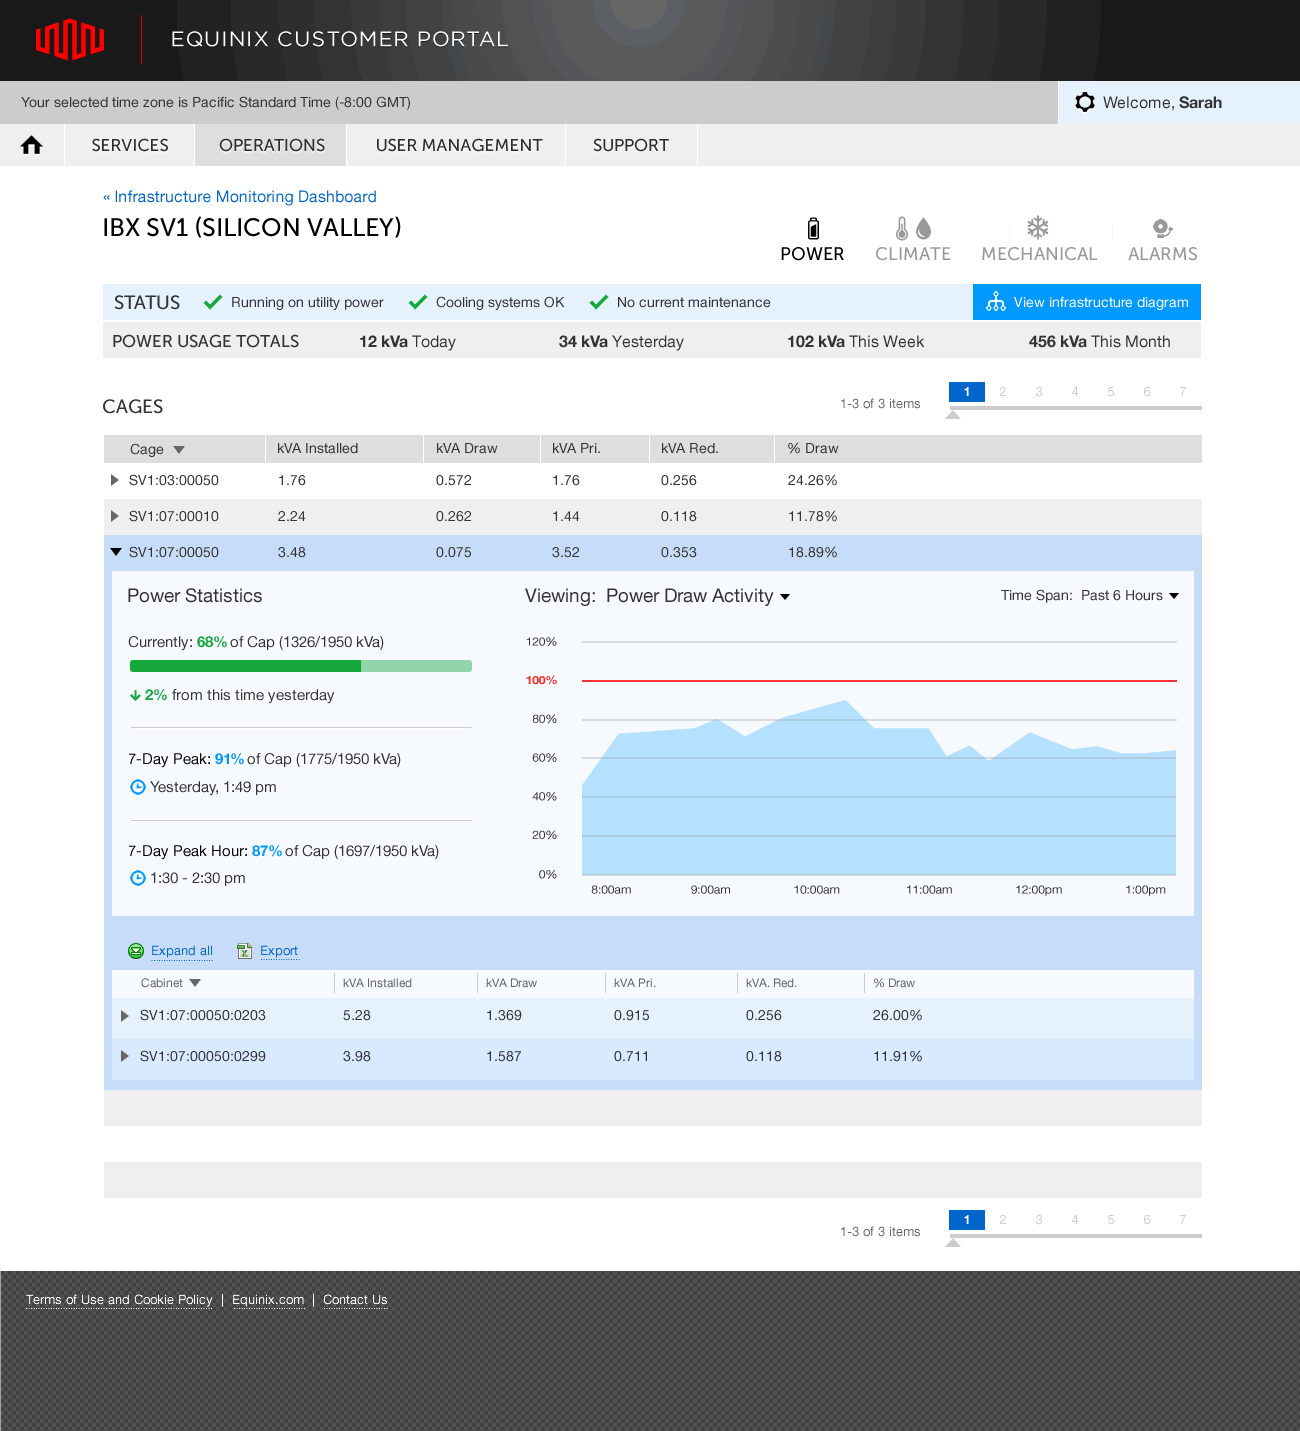Click the top pagination slider handle
1300x1431 pixels.
click(x=953, y=414)
